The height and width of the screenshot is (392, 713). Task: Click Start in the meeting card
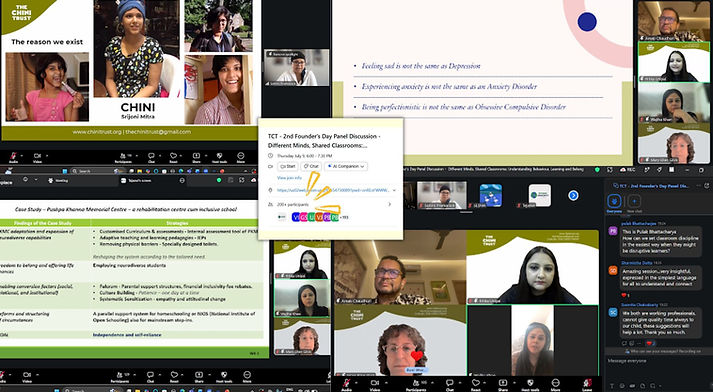pyautogui.click(x=288, y=166)
